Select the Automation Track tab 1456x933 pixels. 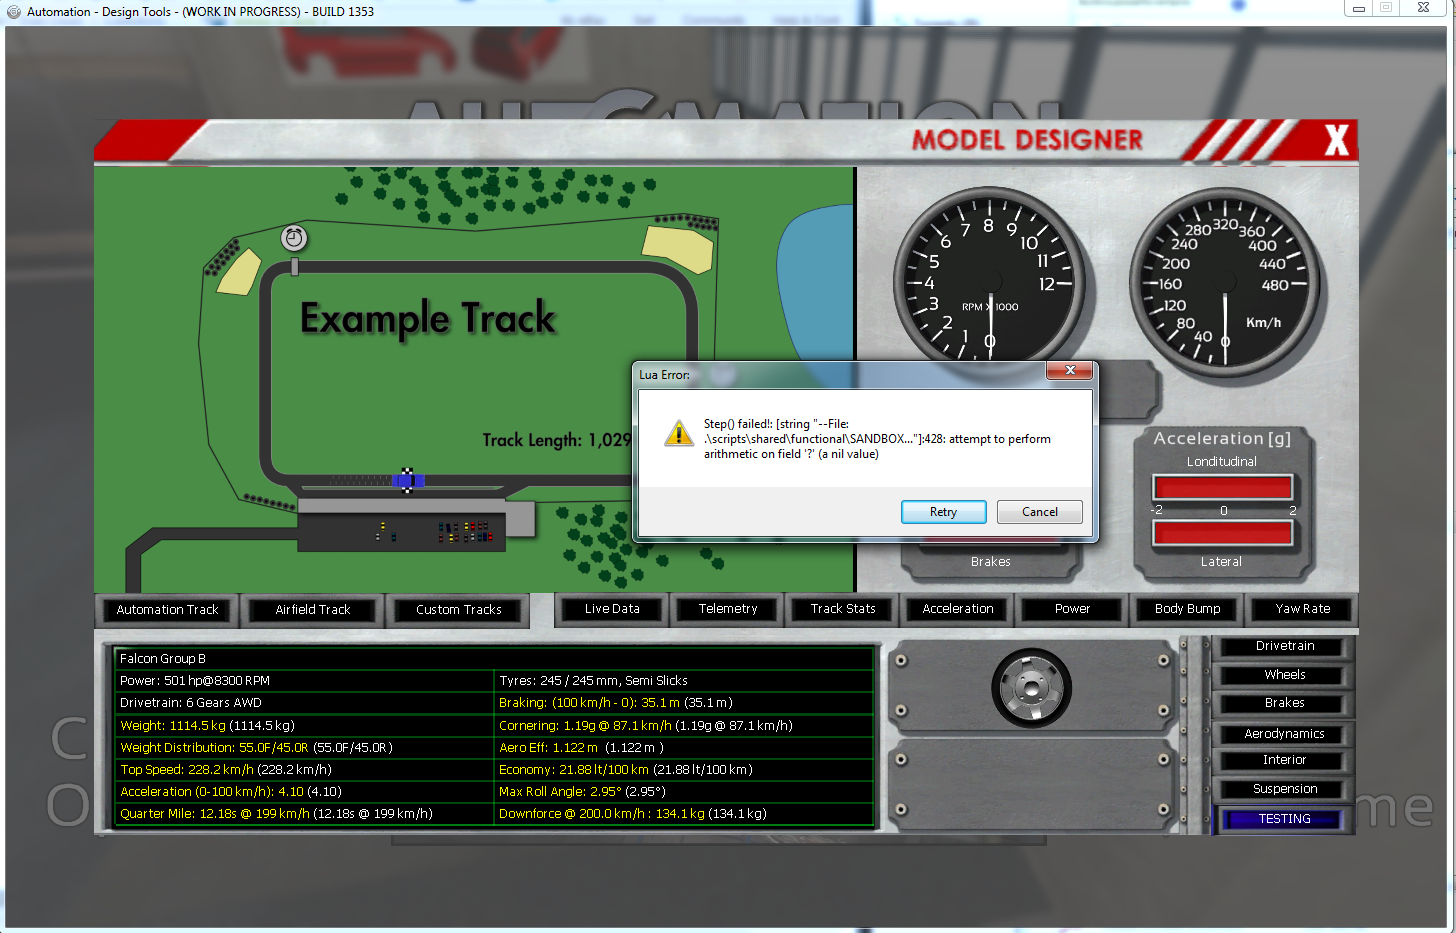(x=167, y=610)
